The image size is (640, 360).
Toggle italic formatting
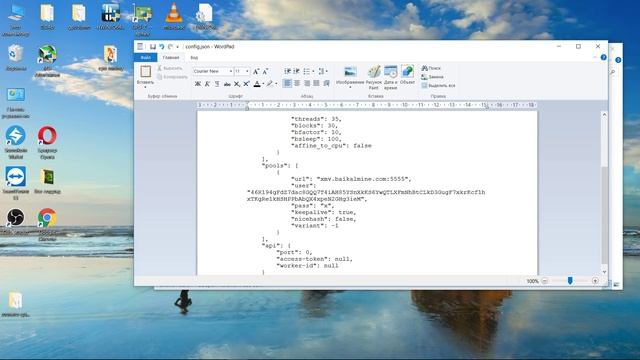207,84
